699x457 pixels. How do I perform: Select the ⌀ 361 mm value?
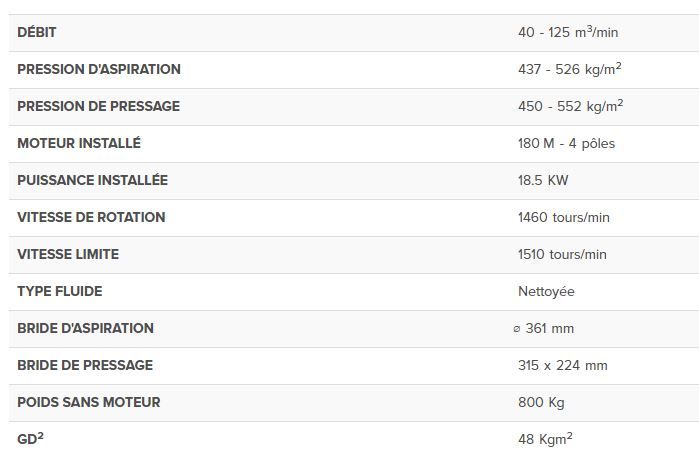pyautogui.click(x=543, y=329)
